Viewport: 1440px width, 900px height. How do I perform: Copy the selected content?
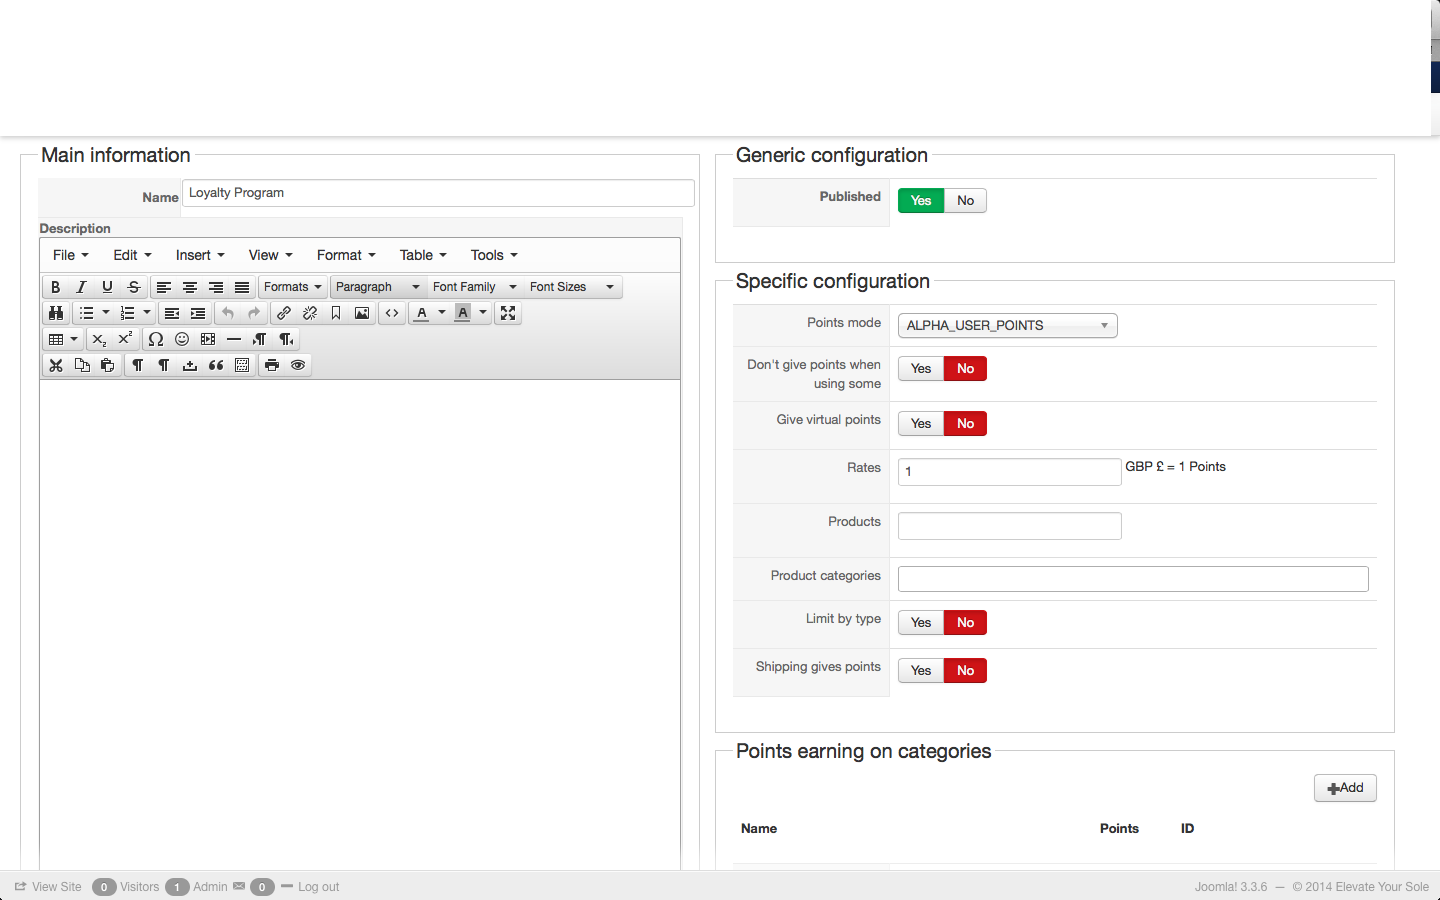point(82,365)
